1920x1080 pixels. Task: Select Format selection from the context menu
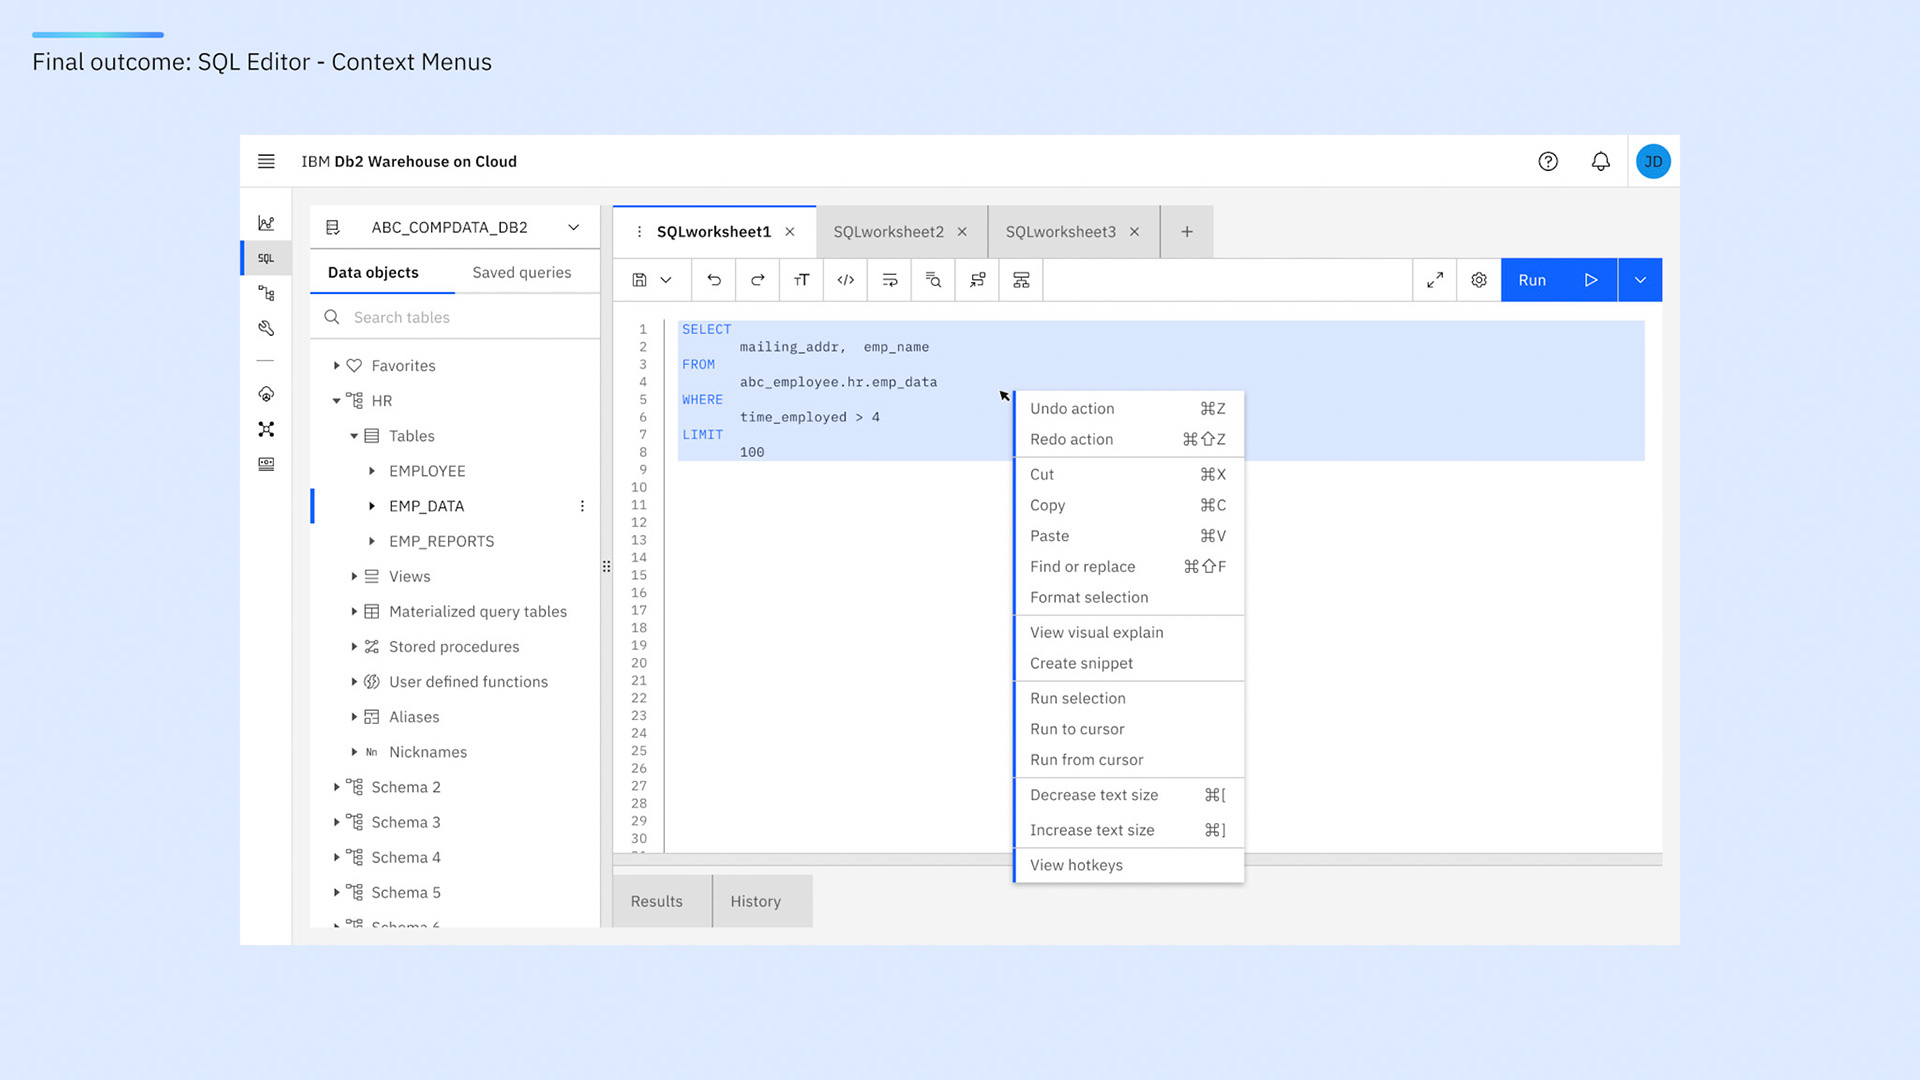[x=1087, y=597]
